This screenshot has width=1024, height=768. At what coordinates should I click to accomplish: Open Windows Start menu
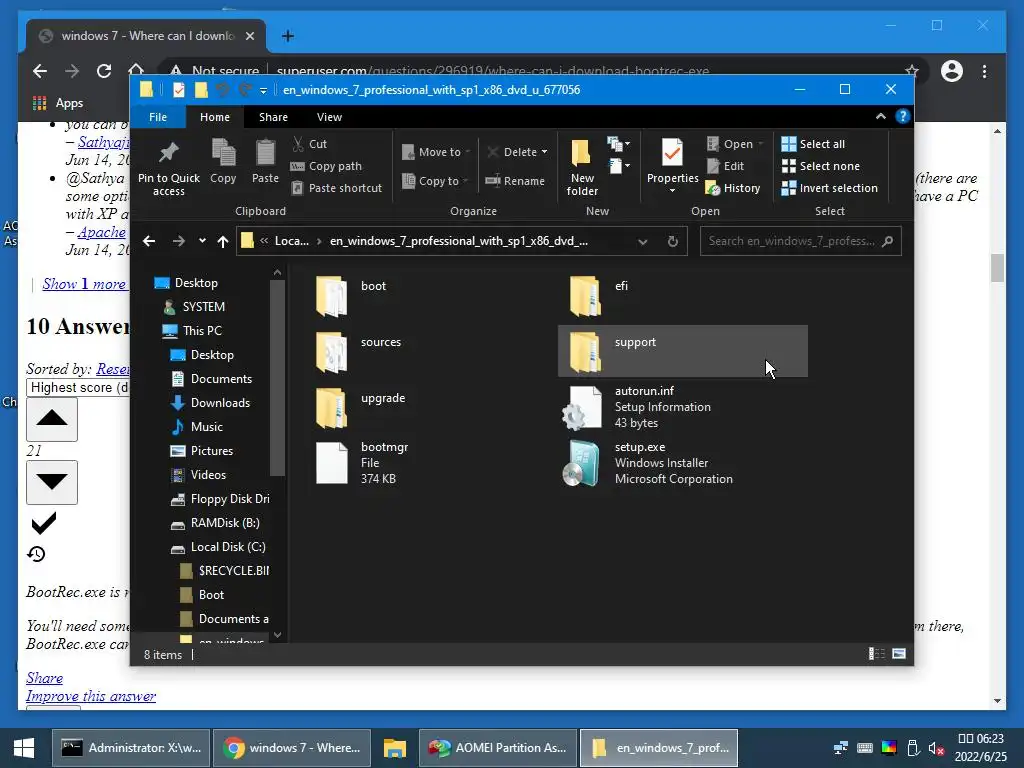coord(24,748)
